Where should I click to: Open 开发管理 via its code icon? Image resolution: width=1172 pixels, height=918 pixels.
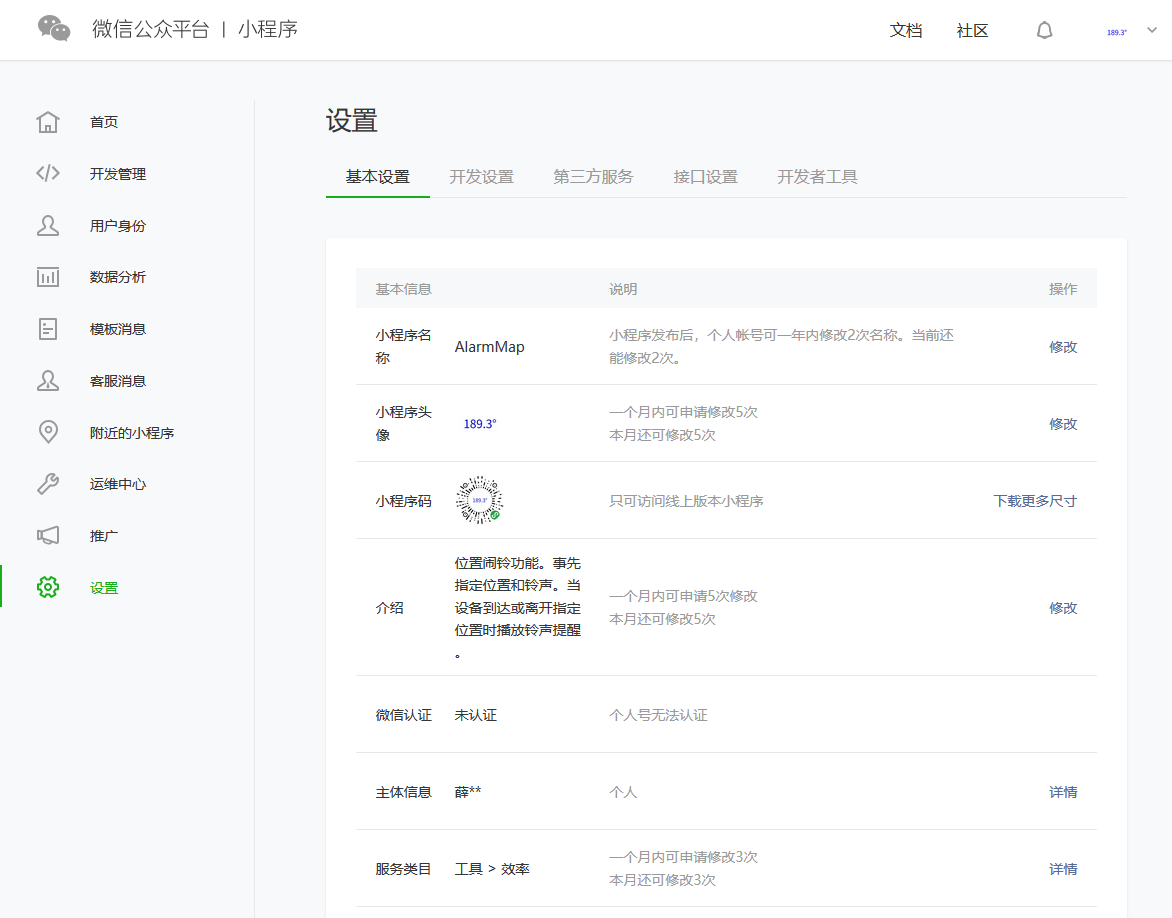pos(48,174)
